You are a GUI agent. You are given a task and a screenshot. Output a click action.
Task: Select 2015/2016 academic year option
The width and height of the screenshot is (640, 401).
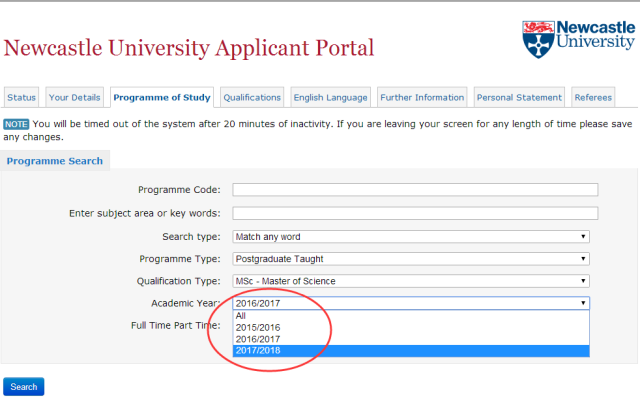click(x=411, y=327)
